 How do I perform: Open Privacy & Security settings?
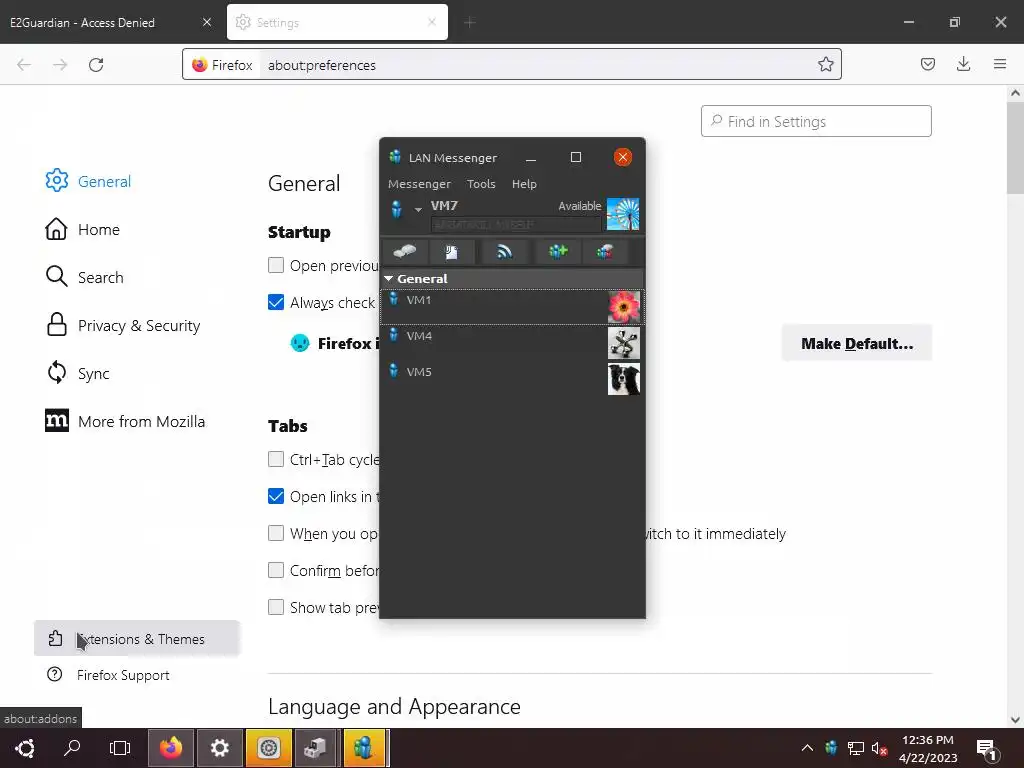tap(123, 325)
